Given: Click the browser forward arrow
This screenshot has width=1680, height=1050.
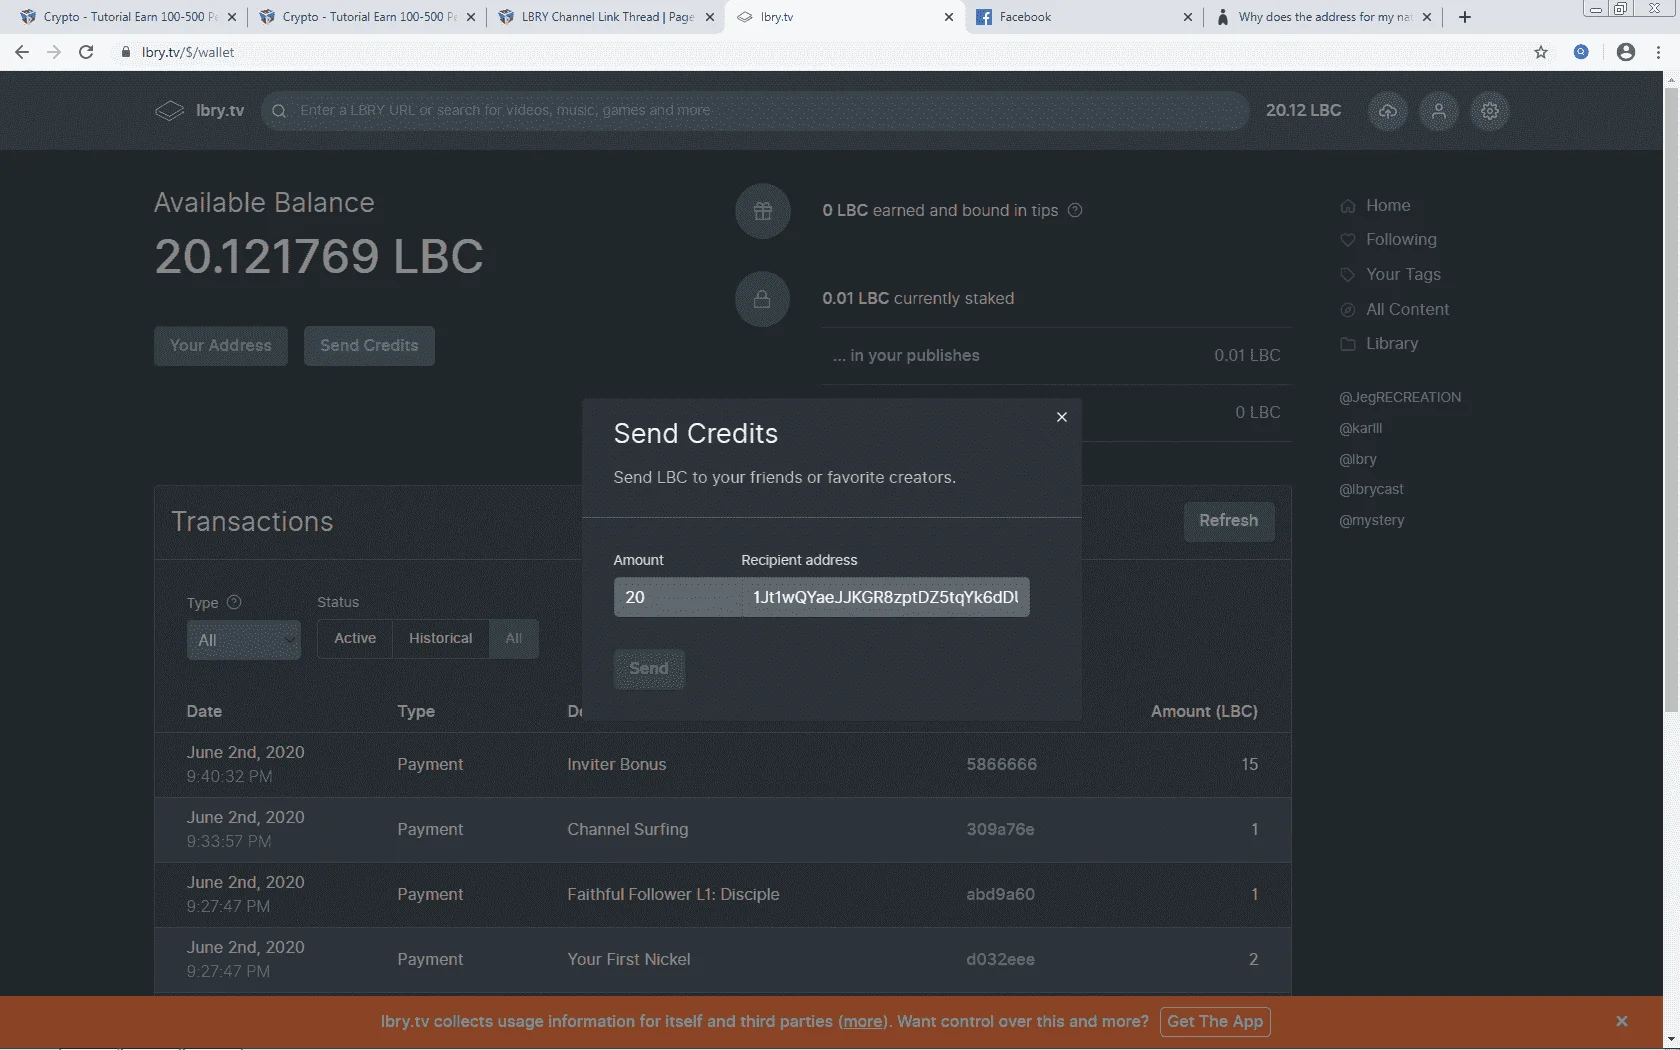Looking at the screenshot, I should tap(54, 52).
